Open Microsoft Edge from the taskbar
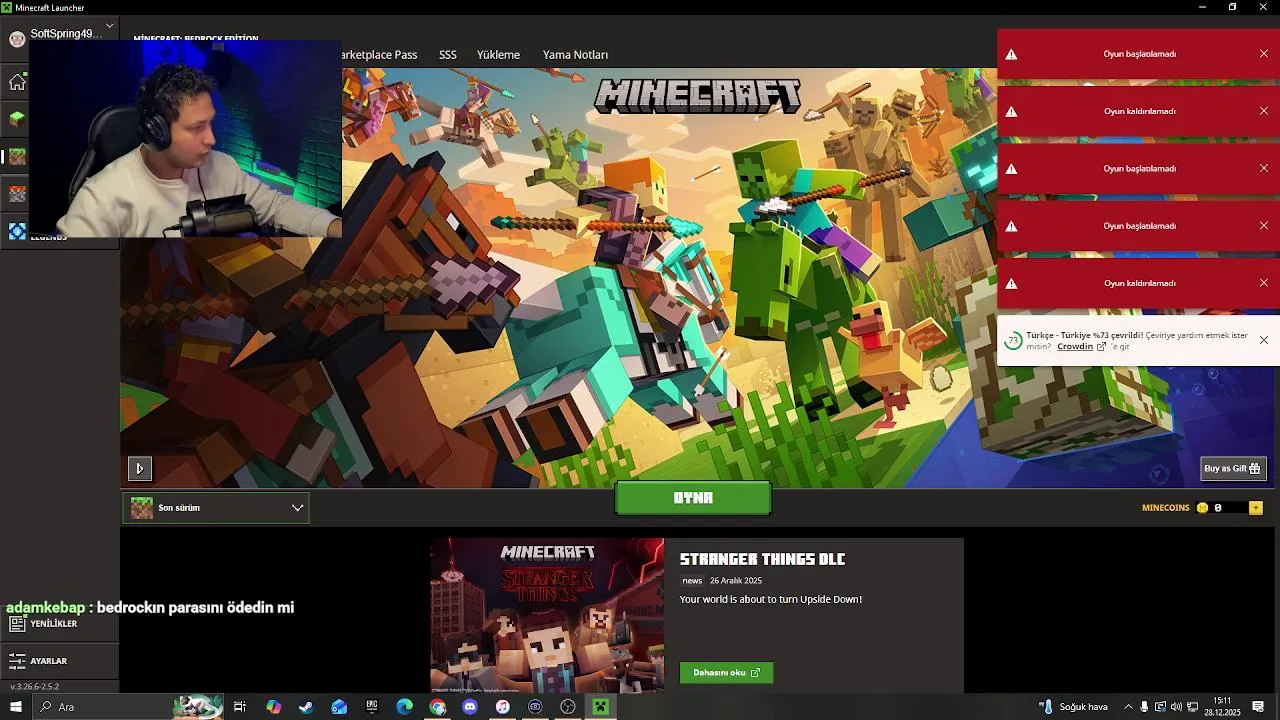1280x720 pixels. [404, 707]
